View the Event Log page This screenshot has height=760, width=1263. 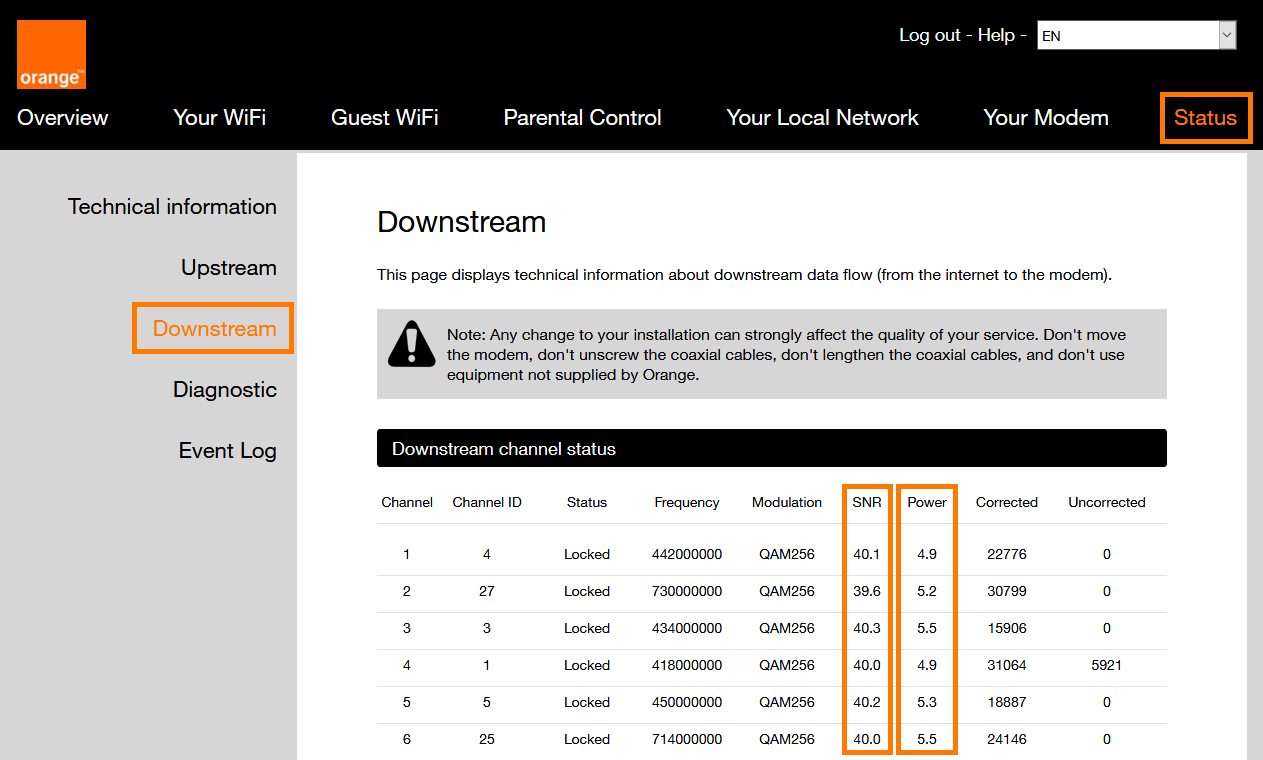tap(227, 451)
